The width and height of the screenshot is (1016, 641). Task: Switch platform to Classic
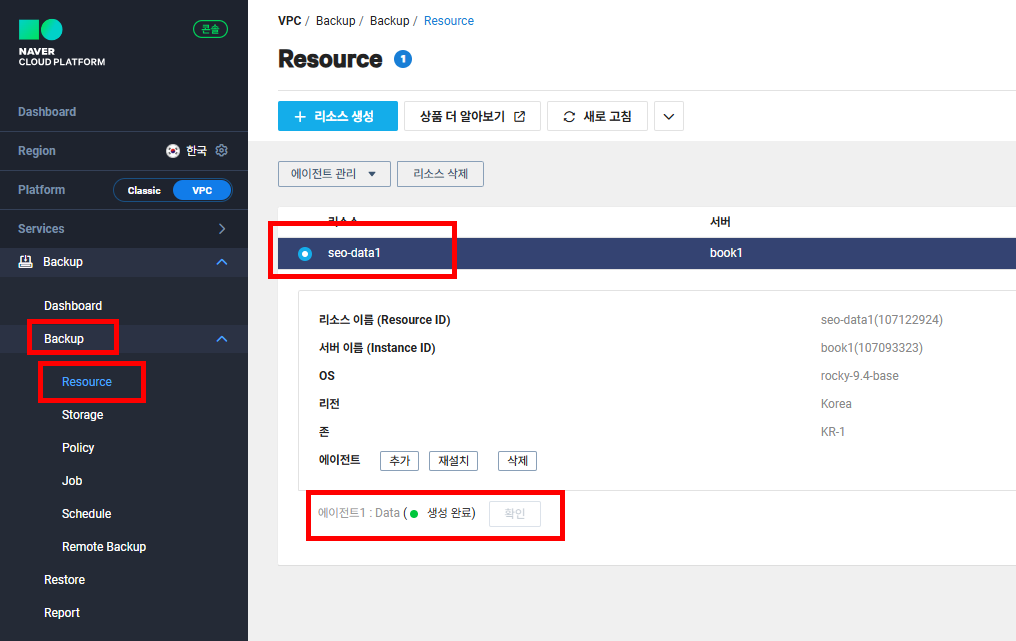pyautogui.click(x=144, y=190)
